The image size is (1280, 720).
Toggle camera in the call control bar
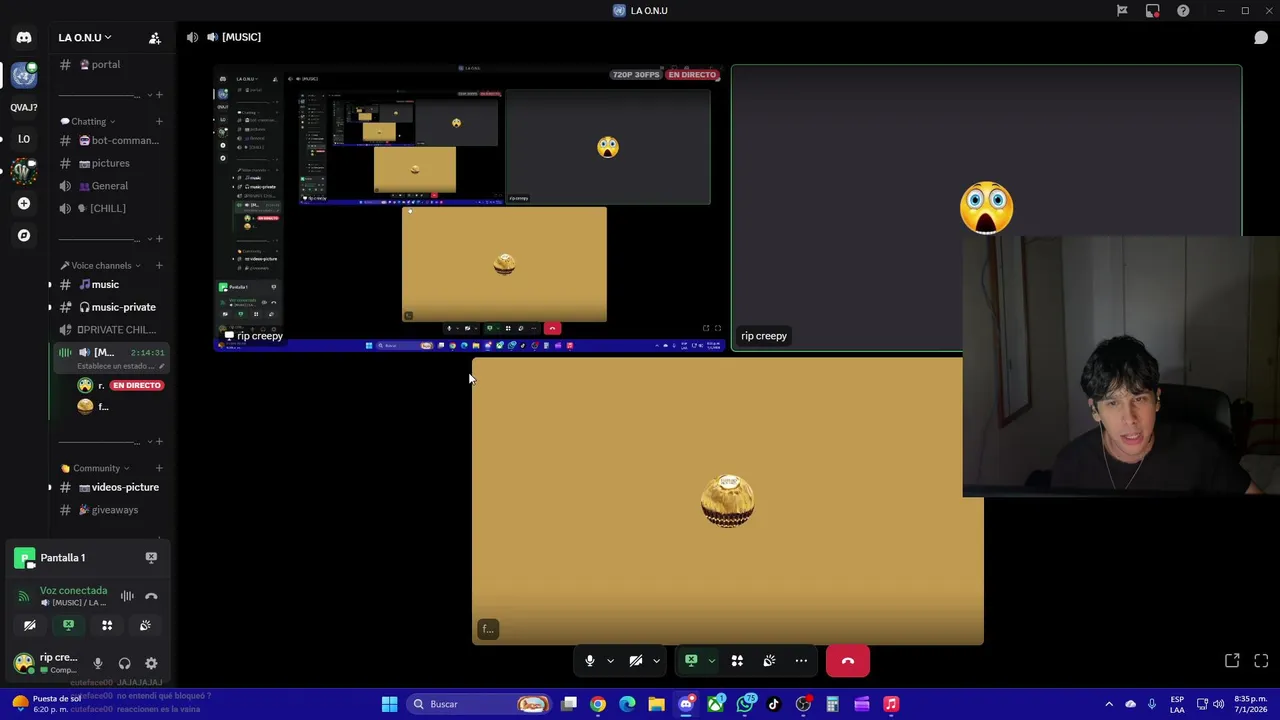coord(636,661)
